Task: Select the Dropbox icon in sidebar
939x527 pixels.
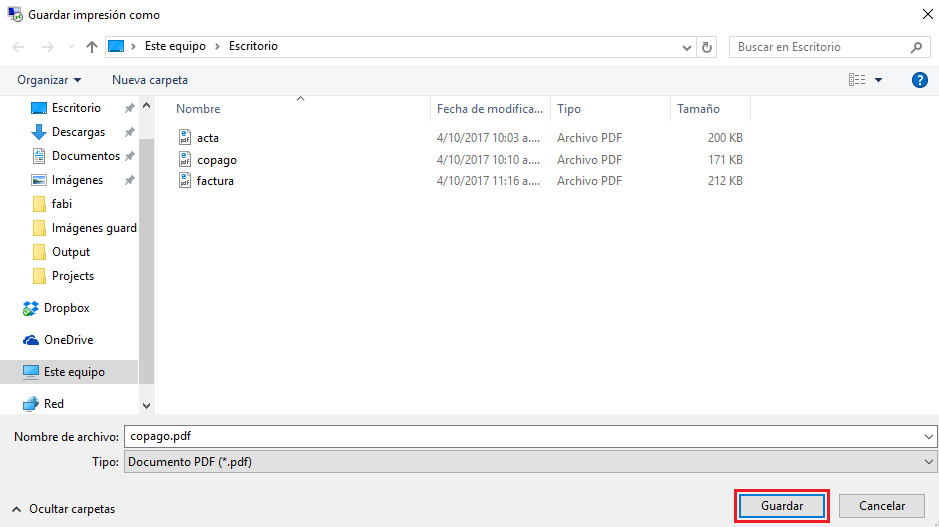Action: [x=31, y=308]
